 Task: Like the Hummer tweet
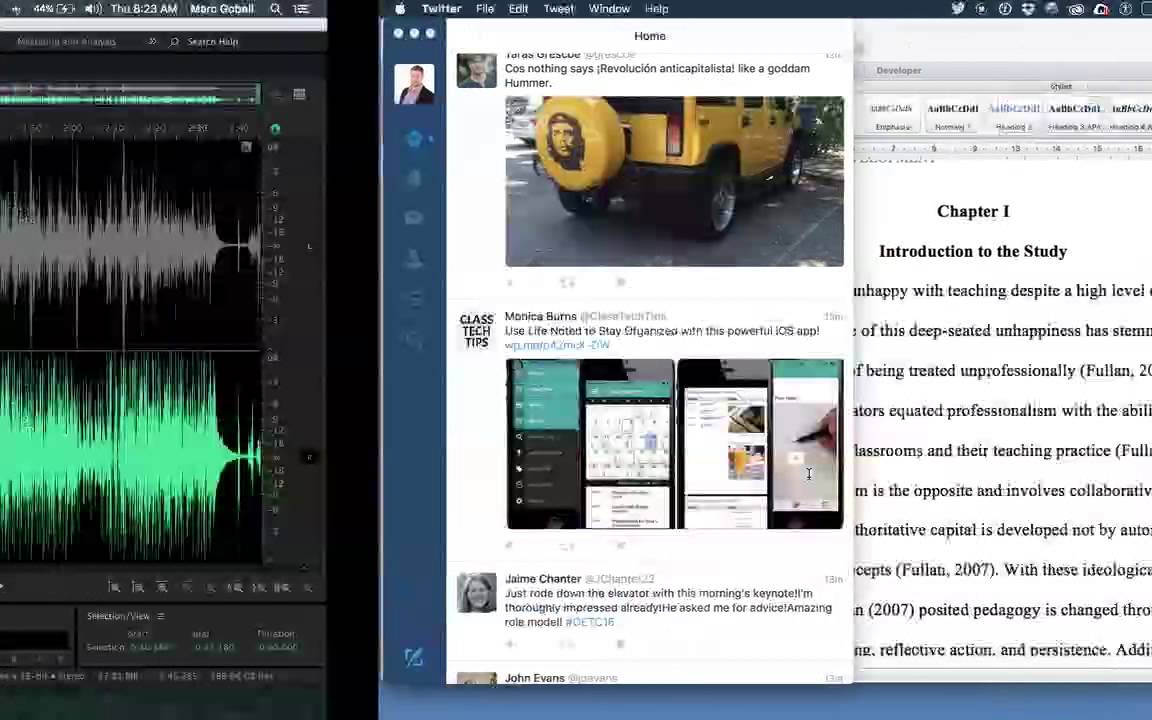pyautogui.click(x=621, y=282)
